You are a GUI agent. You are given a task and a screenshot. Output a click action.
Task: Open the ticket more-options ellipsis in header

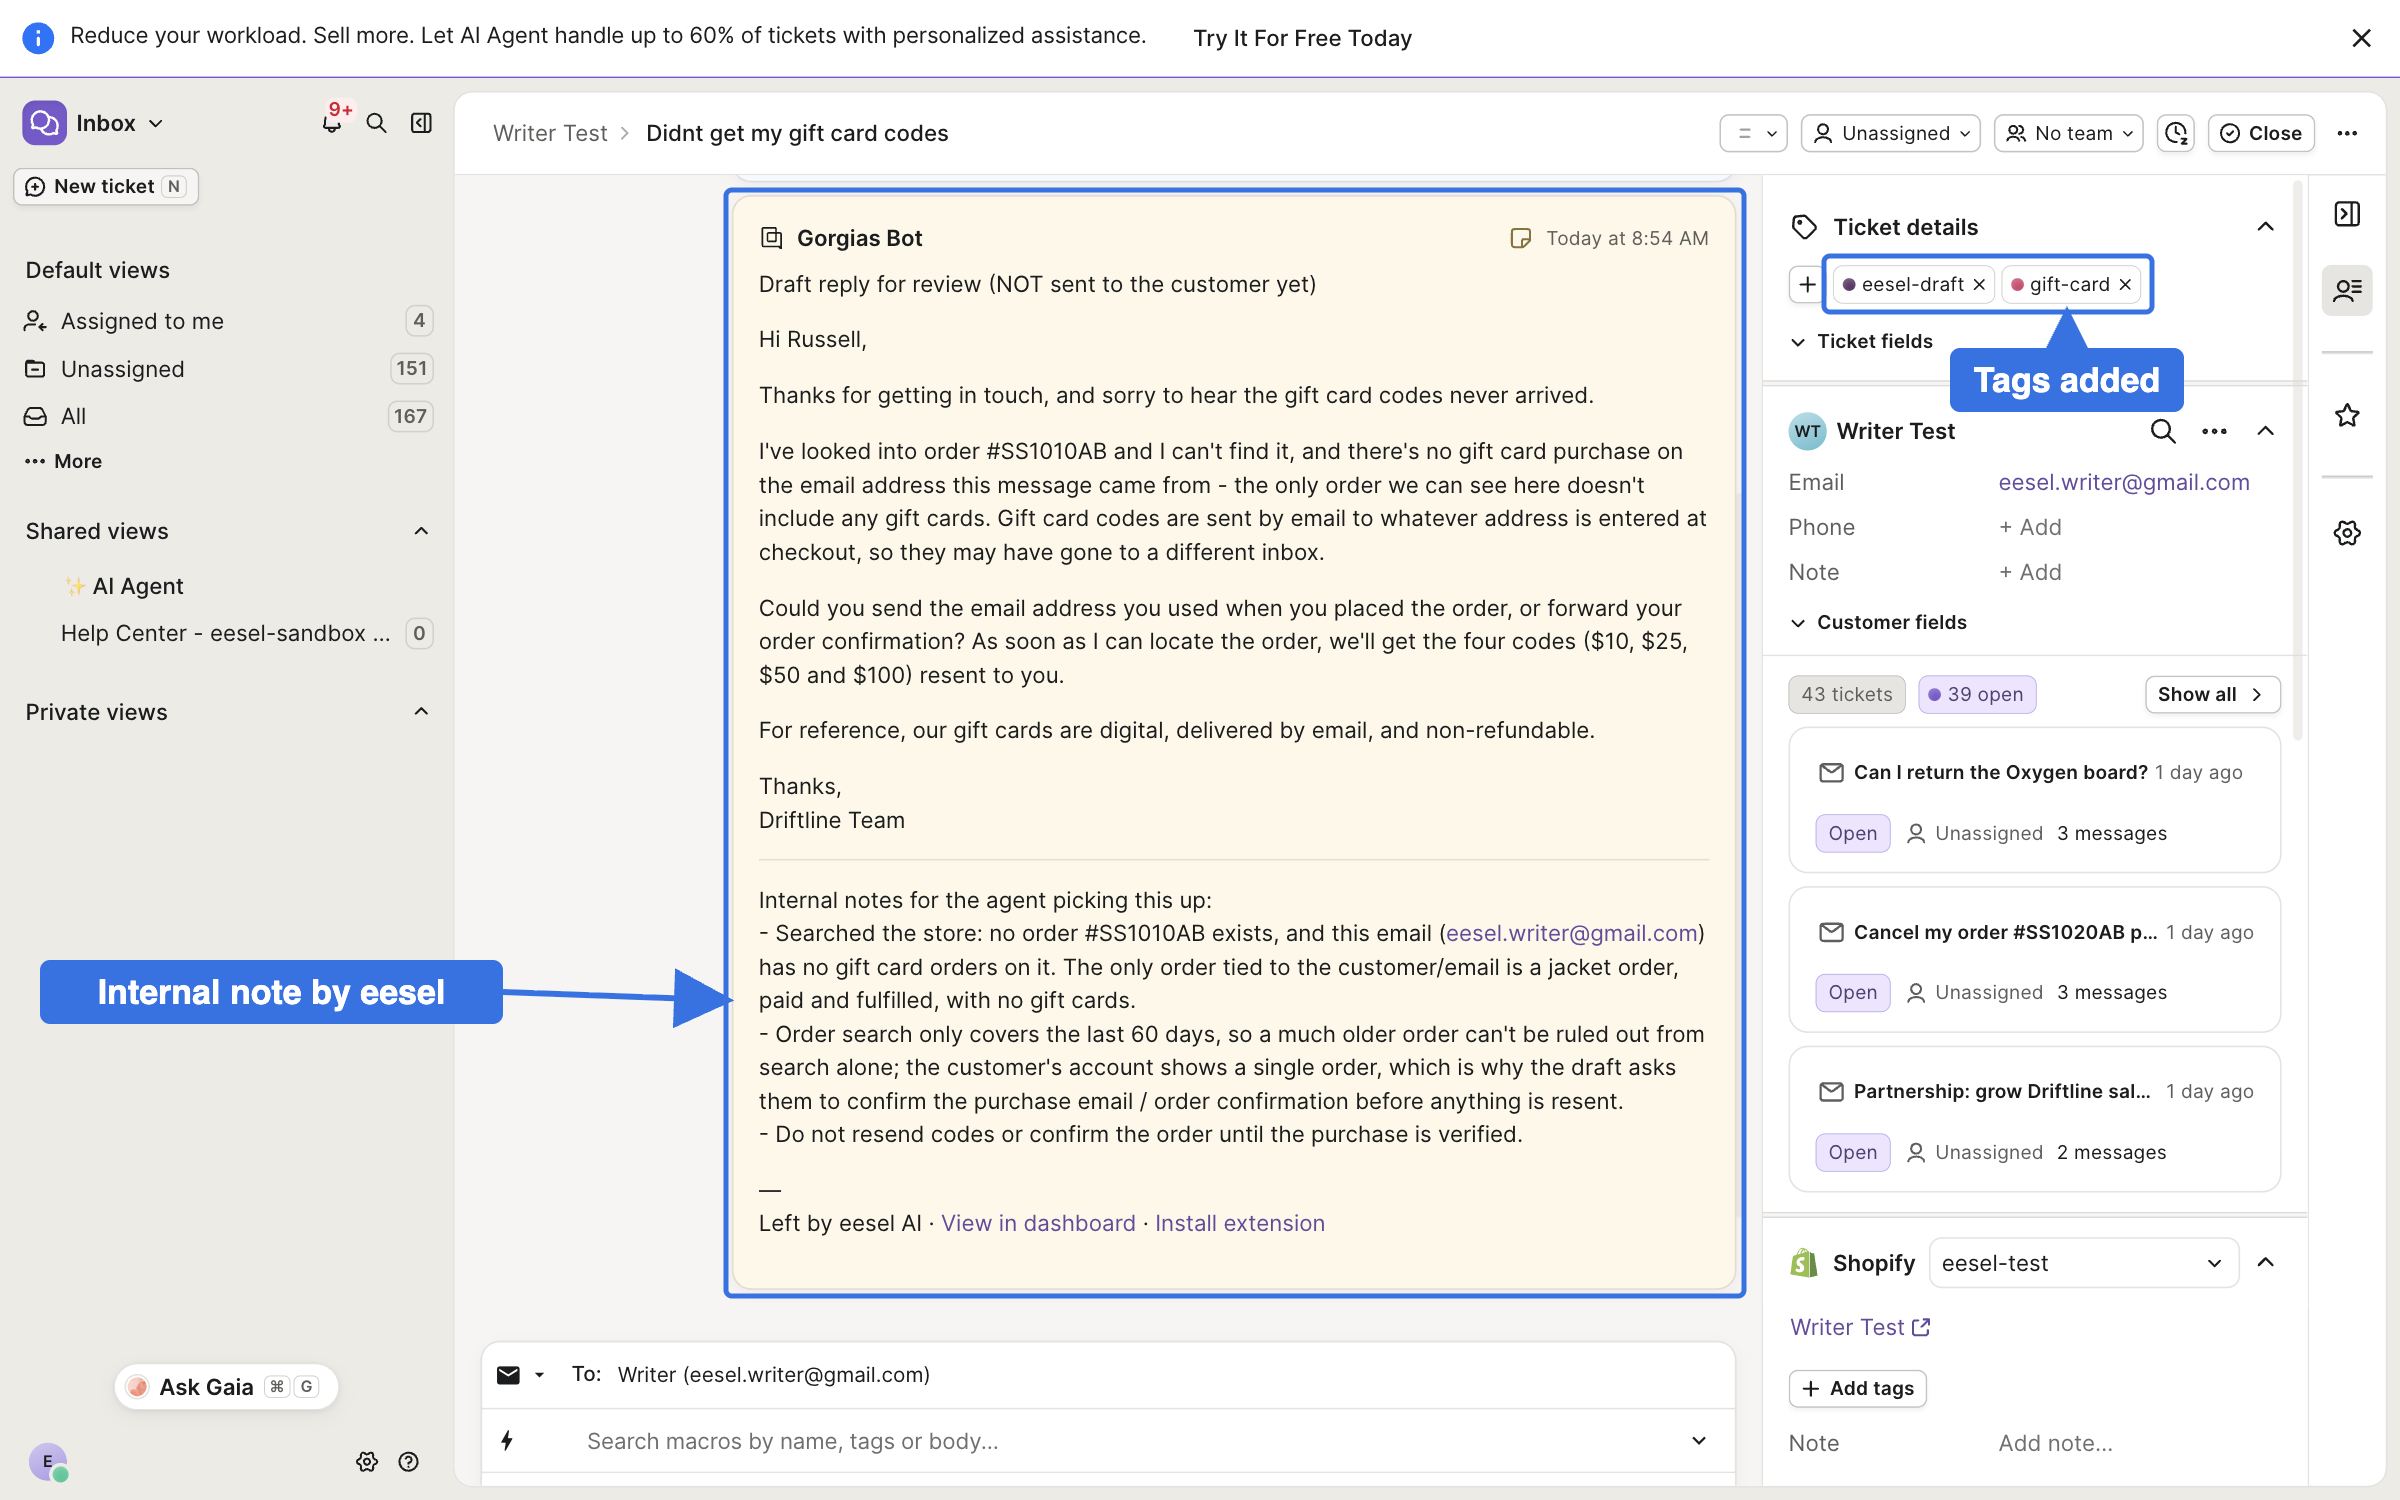click(2347, 133)
